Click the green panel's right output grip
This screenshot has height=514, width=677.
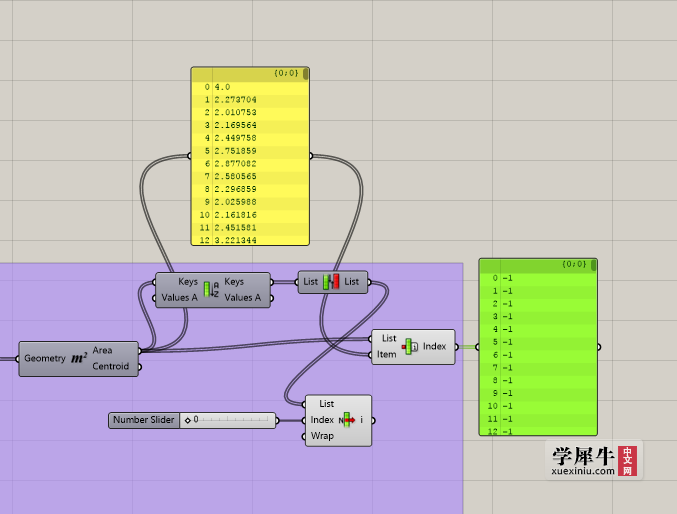click(599, 347)
